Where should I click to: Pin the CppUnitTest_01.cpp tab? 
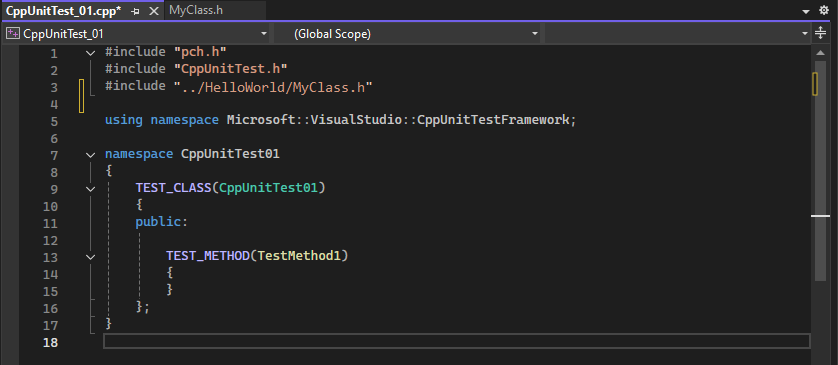tap(136, 11)
